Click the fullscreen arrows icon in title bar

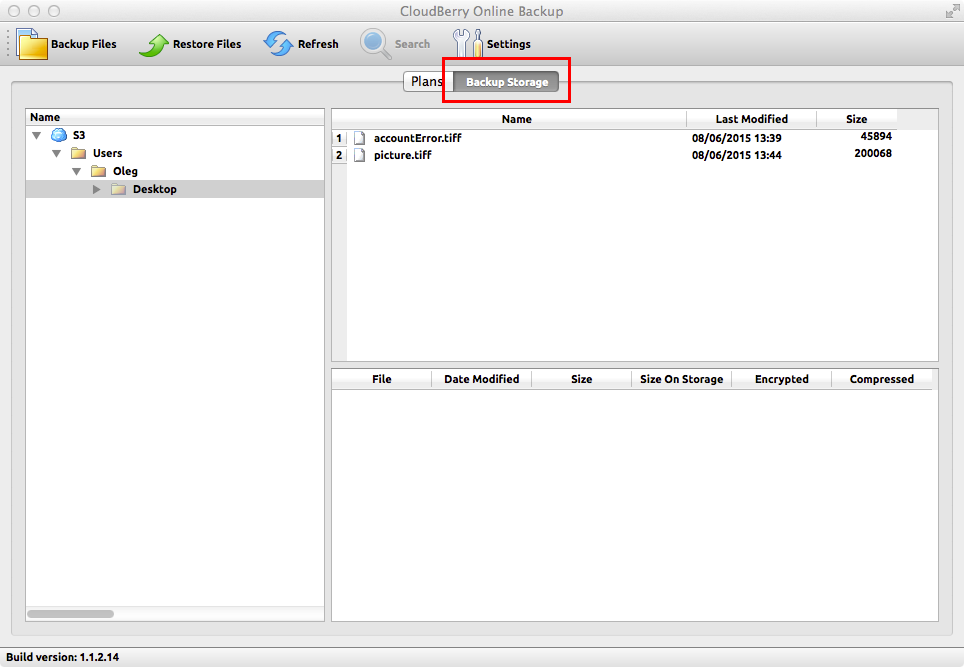pos(952,11)
